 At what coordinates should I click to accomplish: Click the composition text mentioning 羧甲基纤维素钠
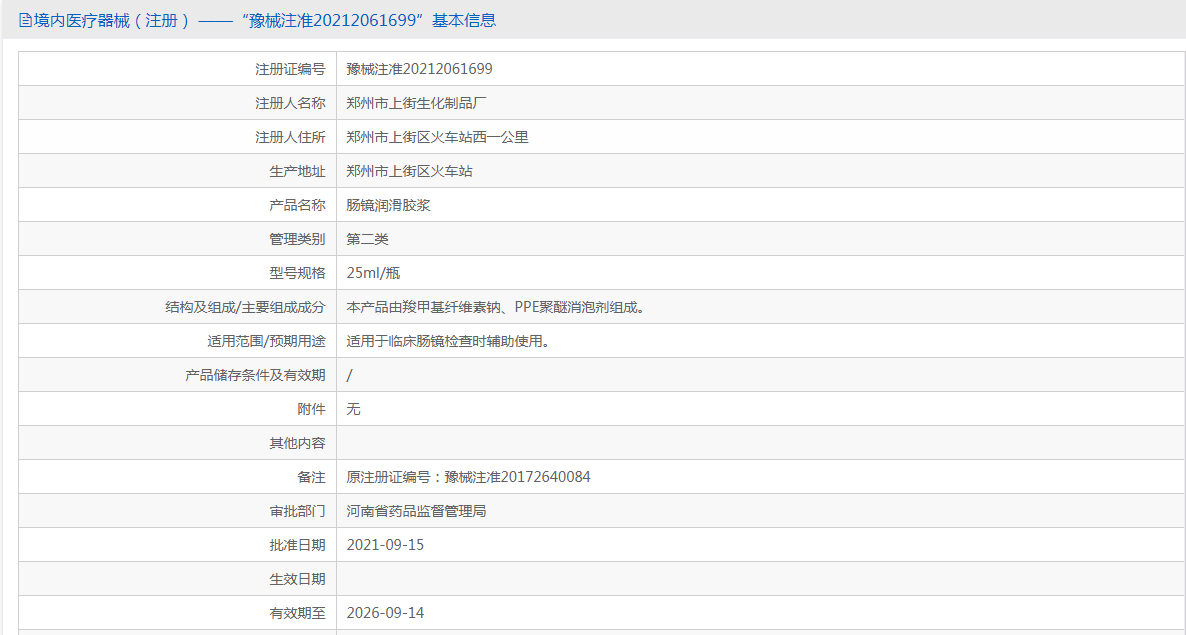point(495,307)
